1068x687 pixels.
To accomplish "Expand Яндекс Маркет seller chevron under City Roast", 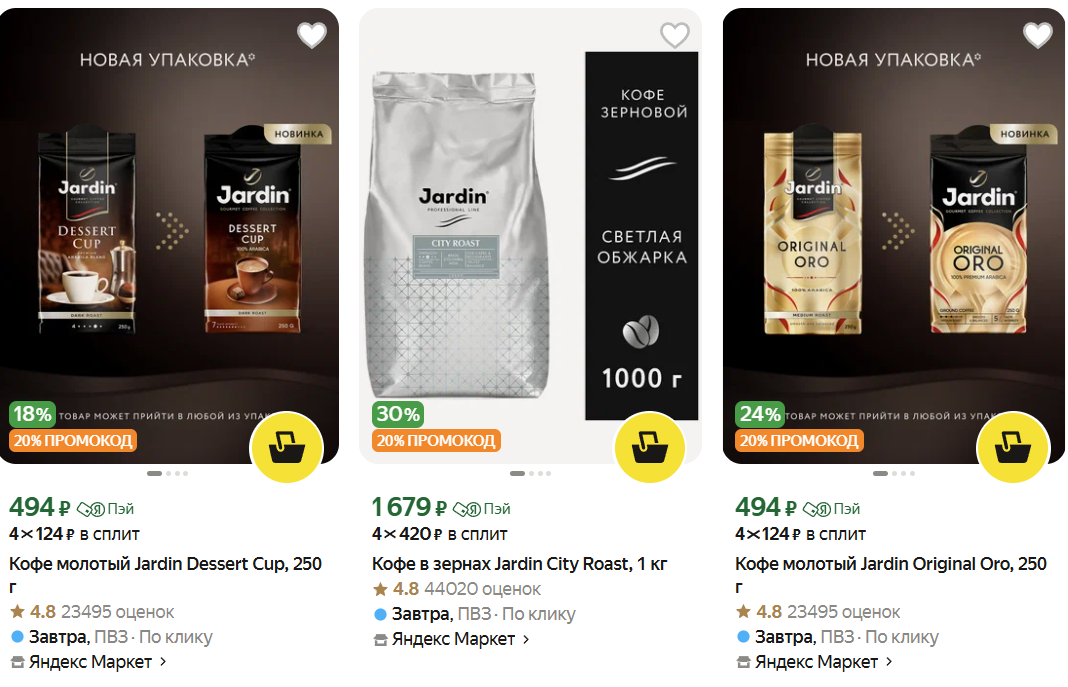I will [526, 639].
